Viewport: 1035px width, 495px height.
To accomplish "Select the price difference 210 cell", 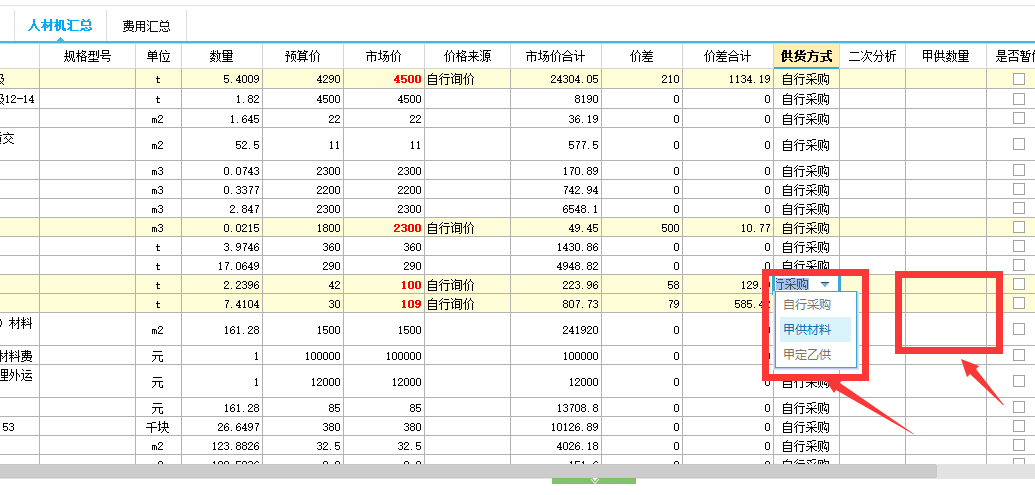I will pos(642,79).
